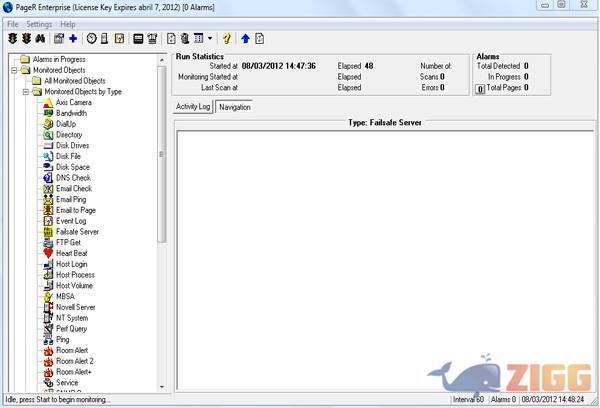Click the black card toolbar icon
Screen dimensions: 600x408
[138, 39]
